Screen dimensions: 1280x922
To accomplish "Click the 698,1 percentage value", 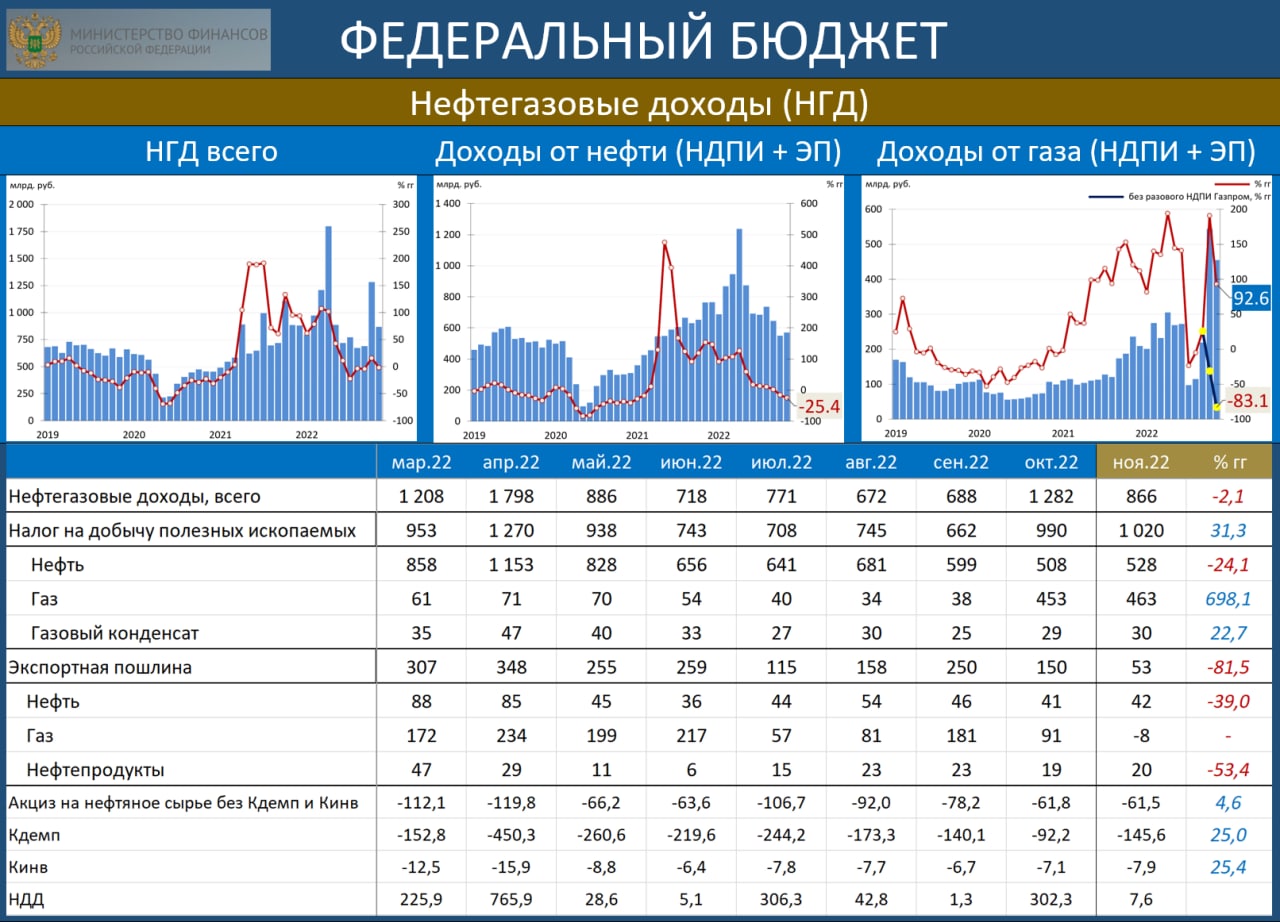I will [x=1230, y=599].
